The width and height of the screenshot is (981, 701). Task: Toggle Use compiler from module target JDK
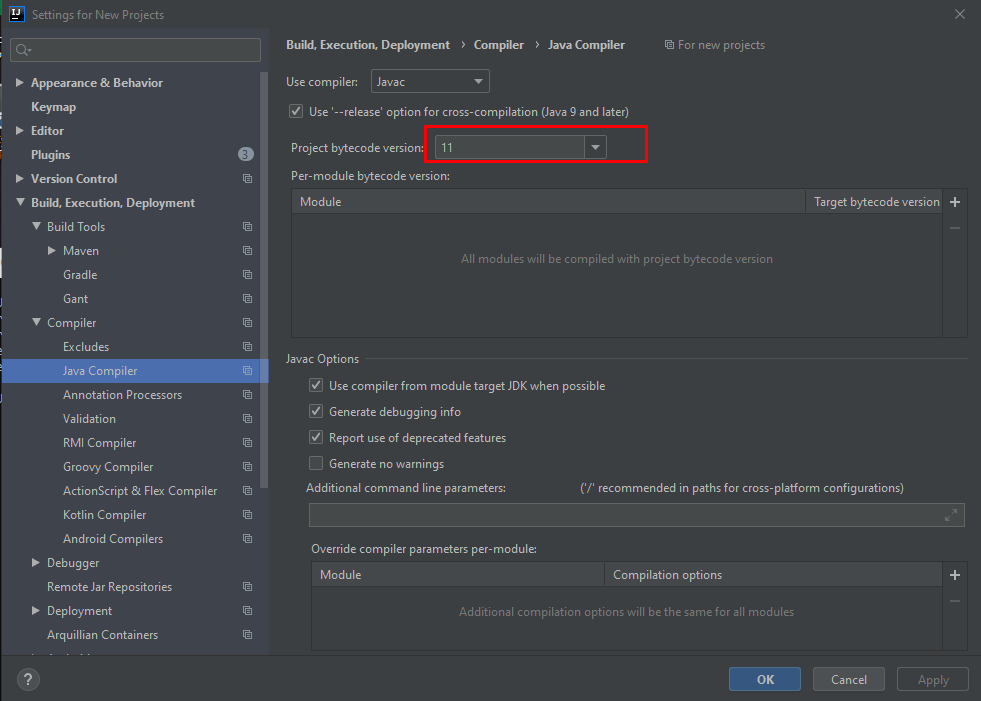tap(316, 386)
